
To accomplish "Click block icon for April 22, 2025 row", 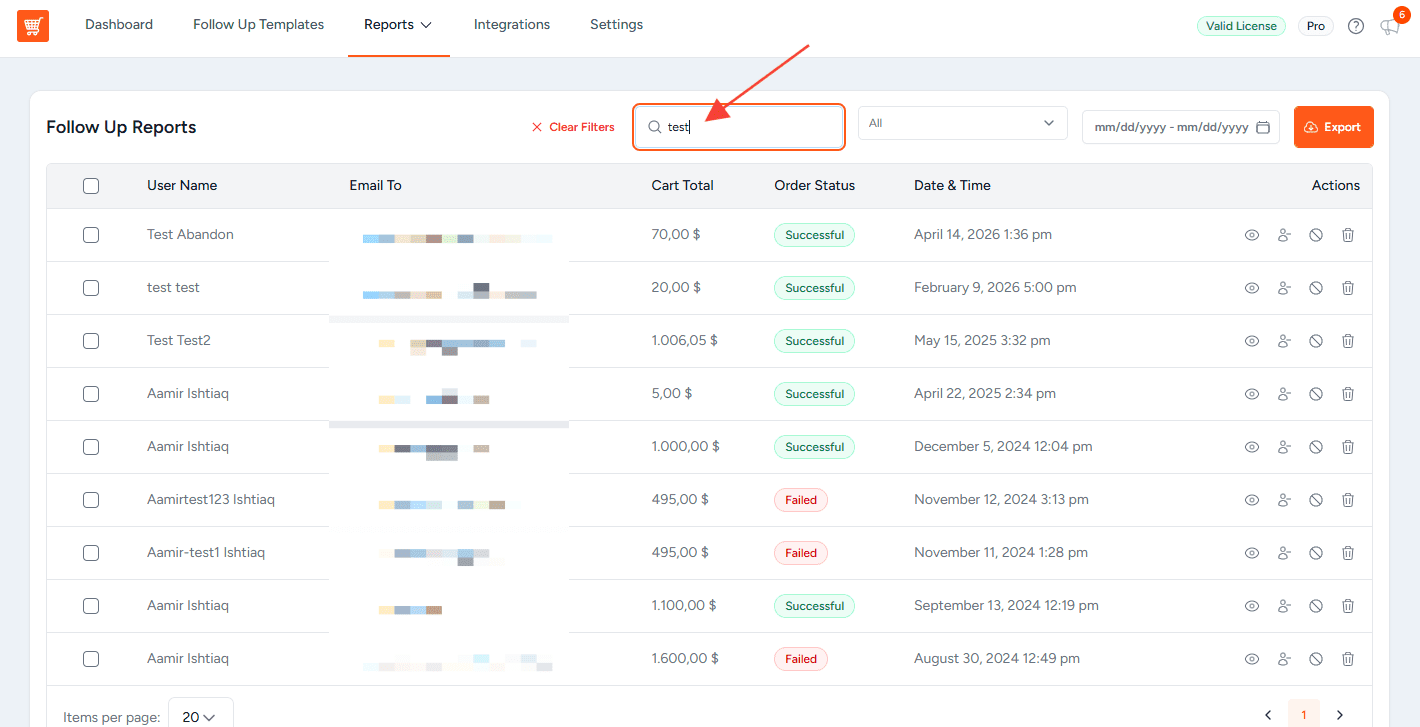I will [x=1316, y=394].
